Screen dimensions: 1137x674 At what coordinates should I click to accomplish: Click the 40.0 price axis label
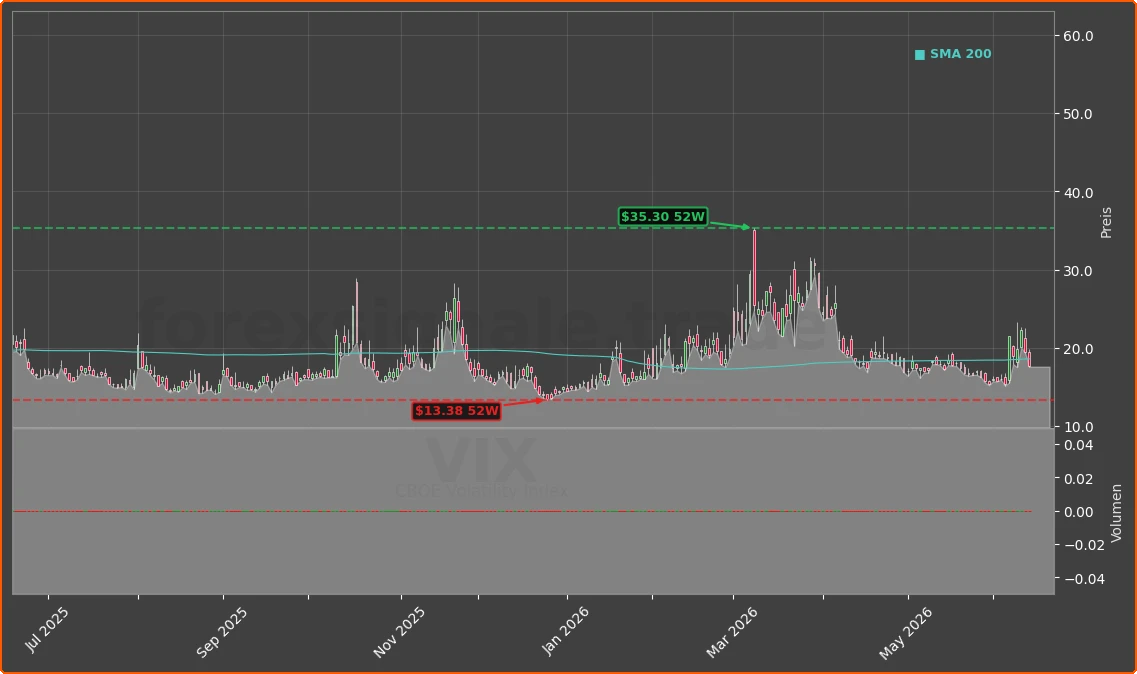(1078, 192)
